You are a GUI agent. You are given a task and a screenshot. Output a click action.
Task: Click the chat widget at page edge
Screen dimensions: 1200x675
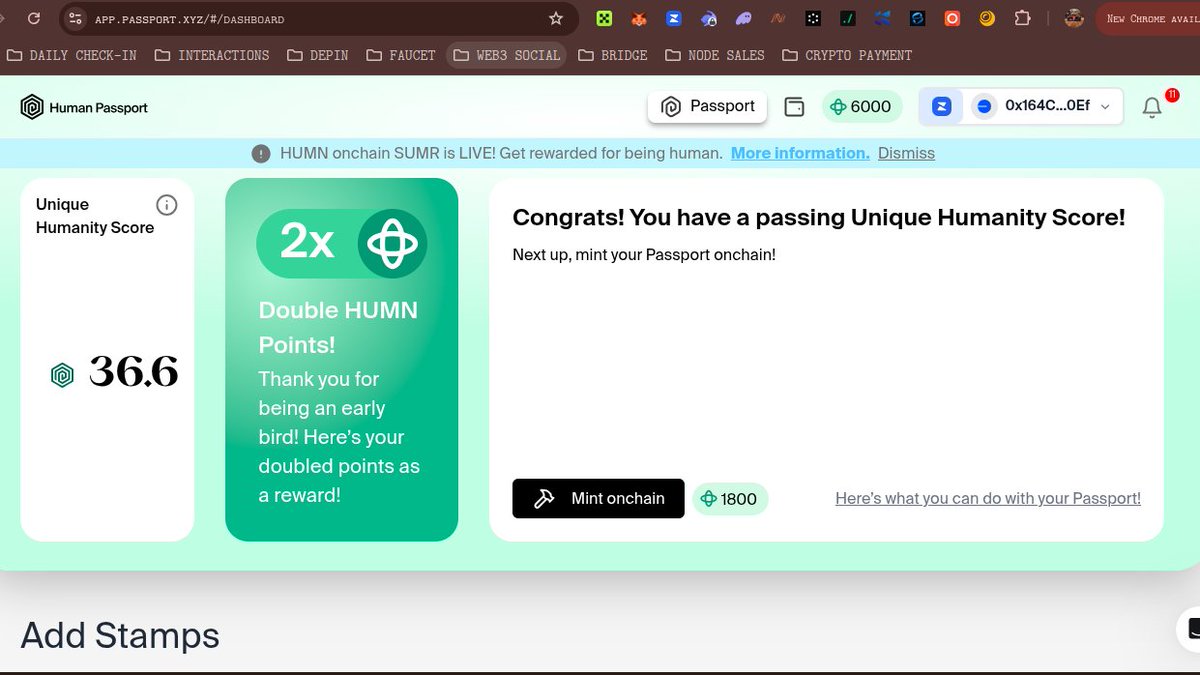point(1190,628)
